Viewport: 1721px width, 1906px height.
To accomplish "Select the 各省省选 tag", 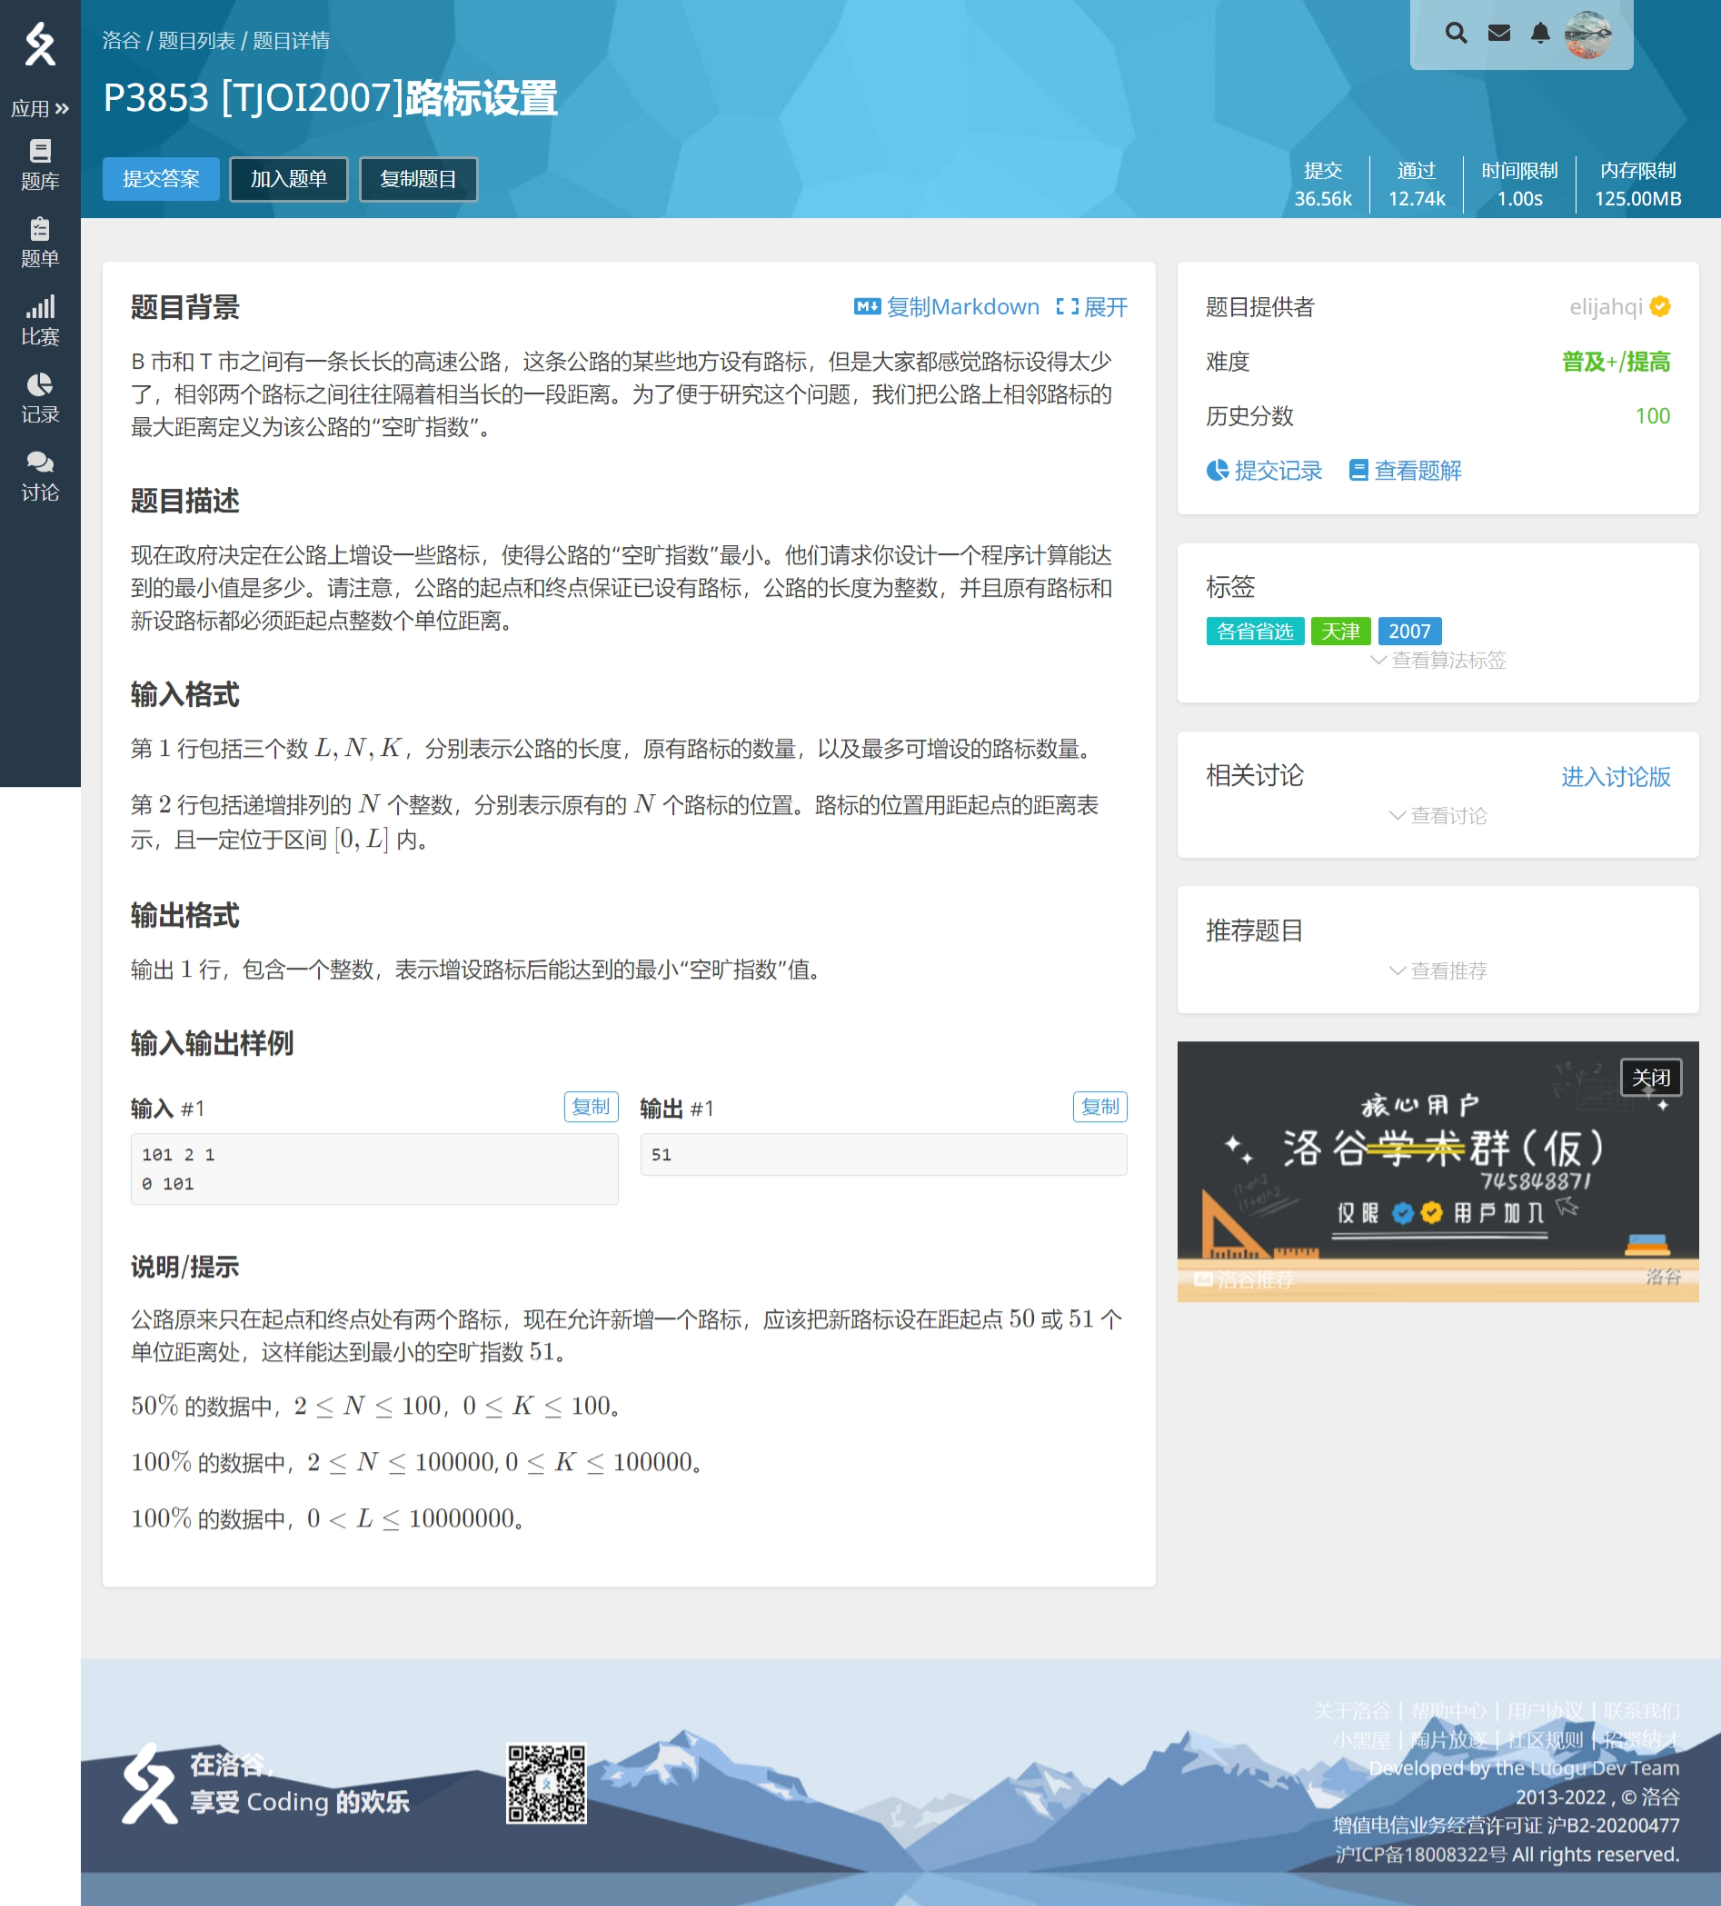I will [1254, 631].
